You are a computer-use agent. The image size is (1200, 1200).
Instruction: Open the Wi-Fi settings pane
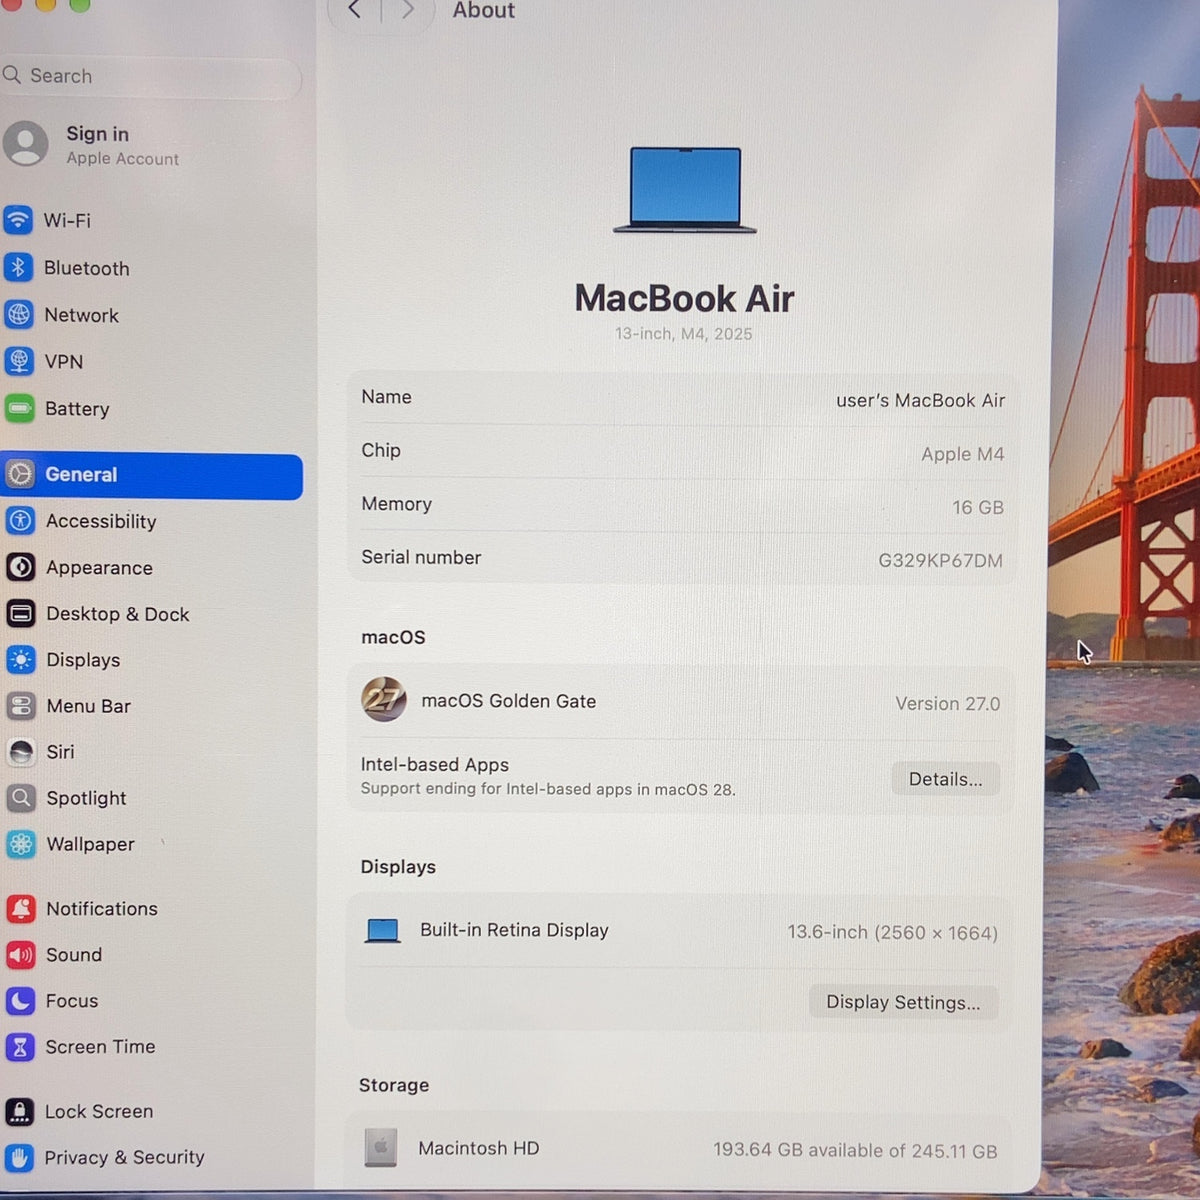[x=152, y=219]
